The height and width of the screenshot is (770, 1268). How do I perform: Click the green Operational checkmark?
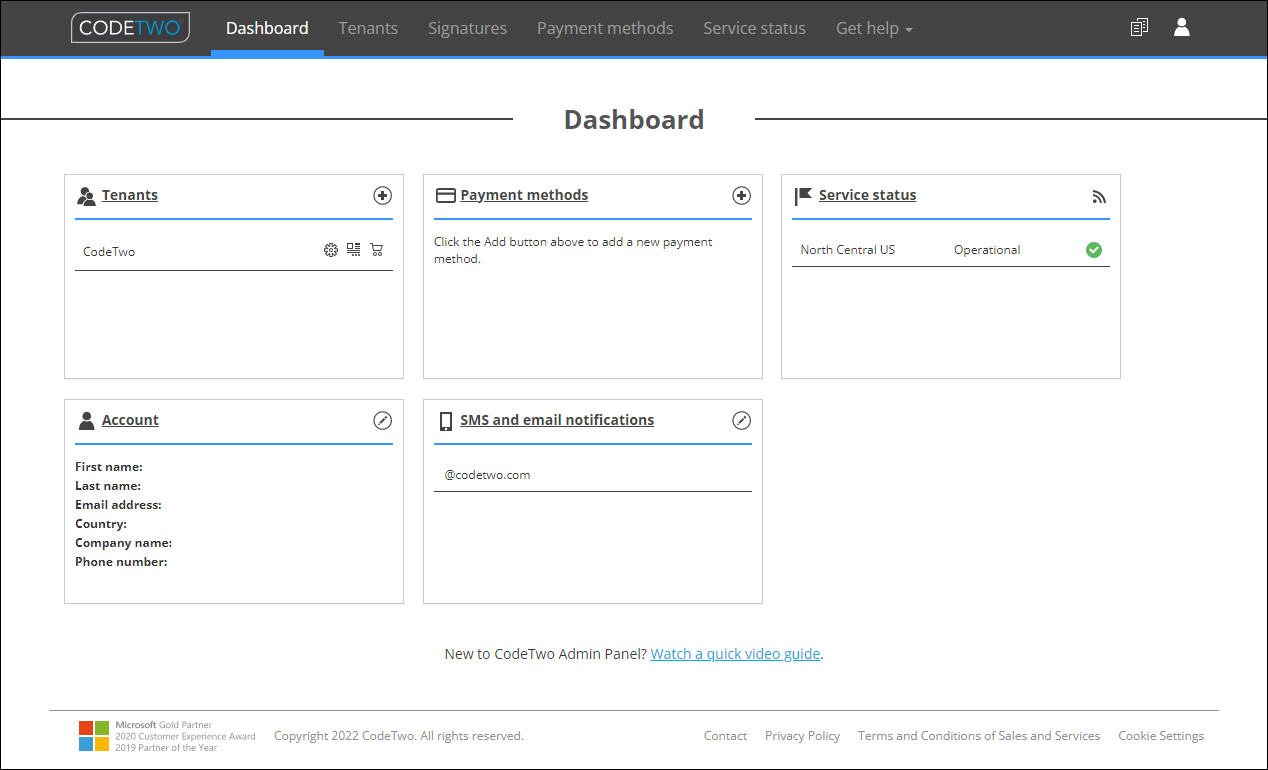click(x=1094, y=250)
